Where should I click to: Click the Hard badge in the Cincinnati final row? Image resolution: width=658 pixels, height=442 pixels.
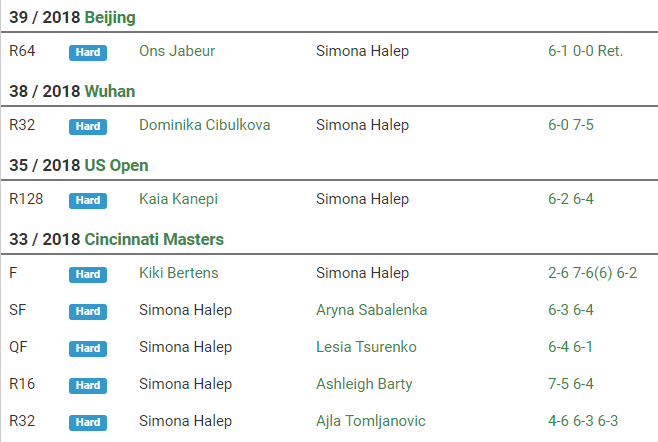pos(88,274)
